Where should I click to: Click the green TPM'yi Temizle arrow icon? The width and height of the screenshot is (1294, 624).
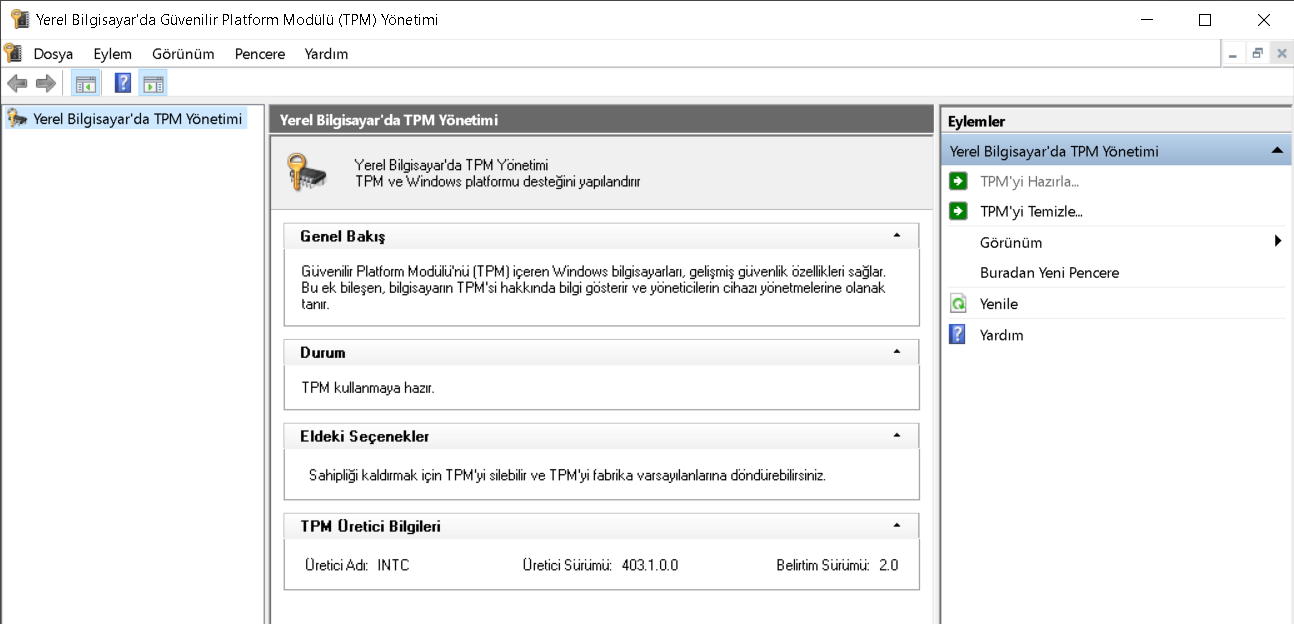tap(958, 211)
